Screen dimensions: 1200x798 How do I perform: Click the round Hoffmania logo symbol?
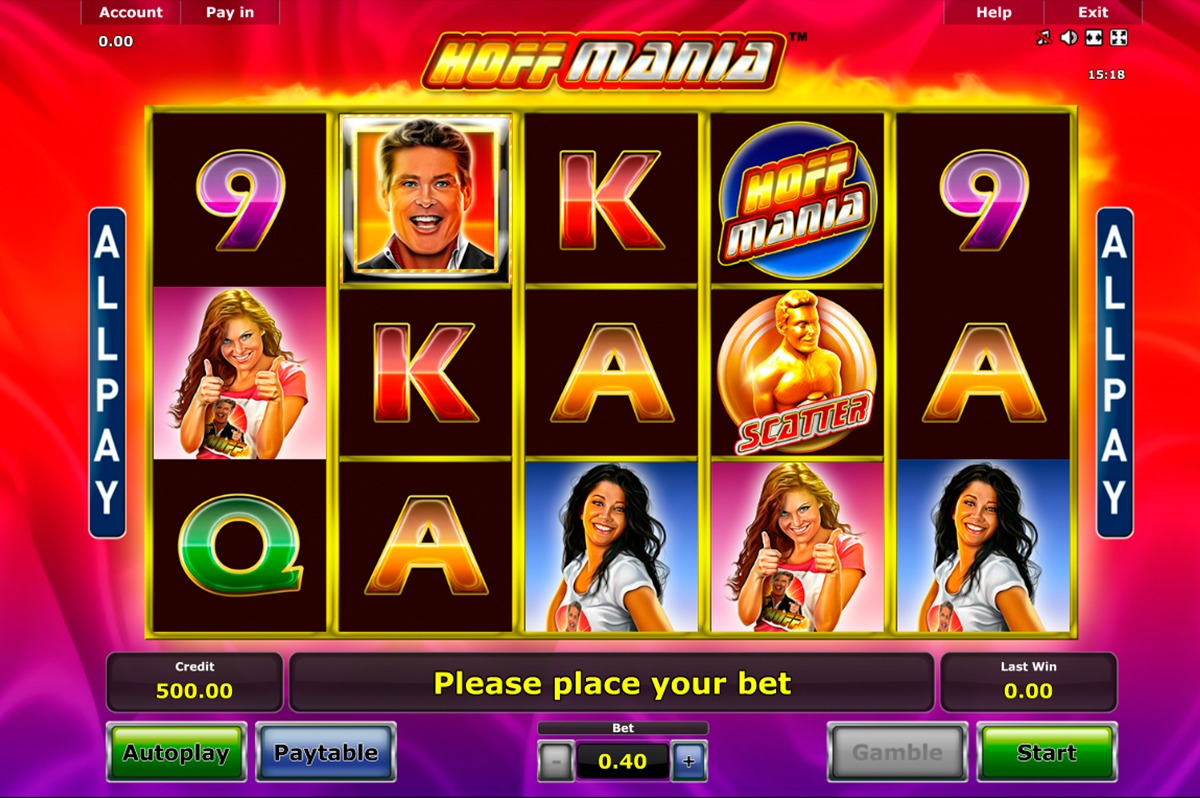click(x=797, y=199)
